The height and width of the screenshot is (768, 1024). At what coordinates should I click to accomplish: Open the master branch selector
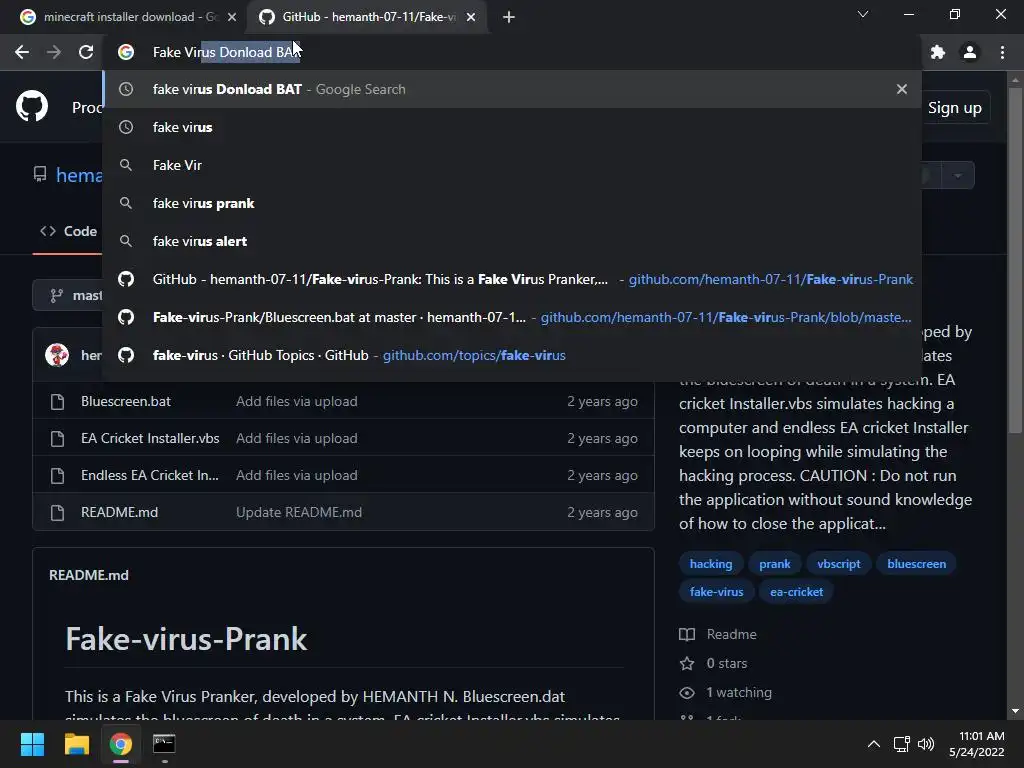pyautogui.click(x=69, y=295)
